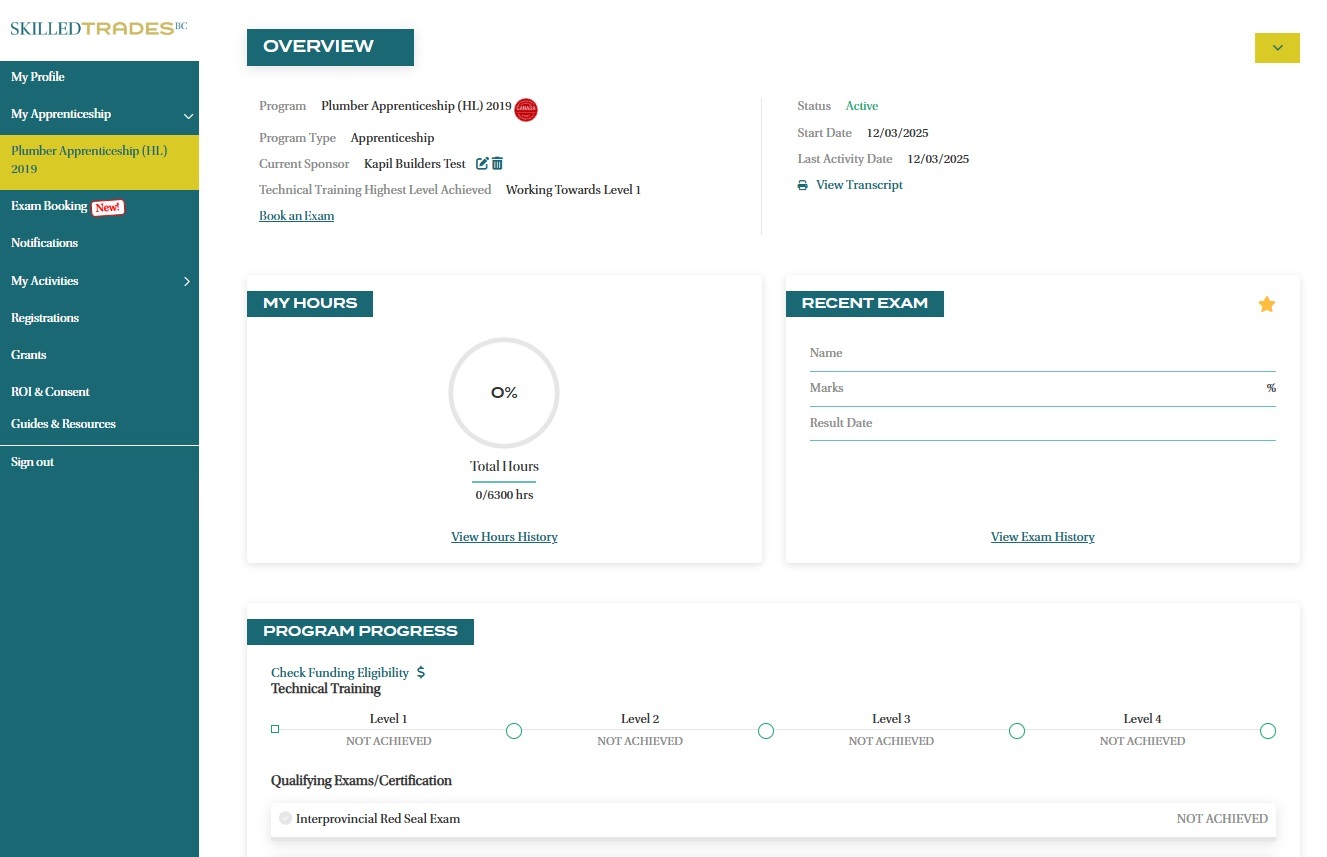Click the Book an Exam link
The height and width of the screenshot is (857, 1327).
[x=296, y=216]
